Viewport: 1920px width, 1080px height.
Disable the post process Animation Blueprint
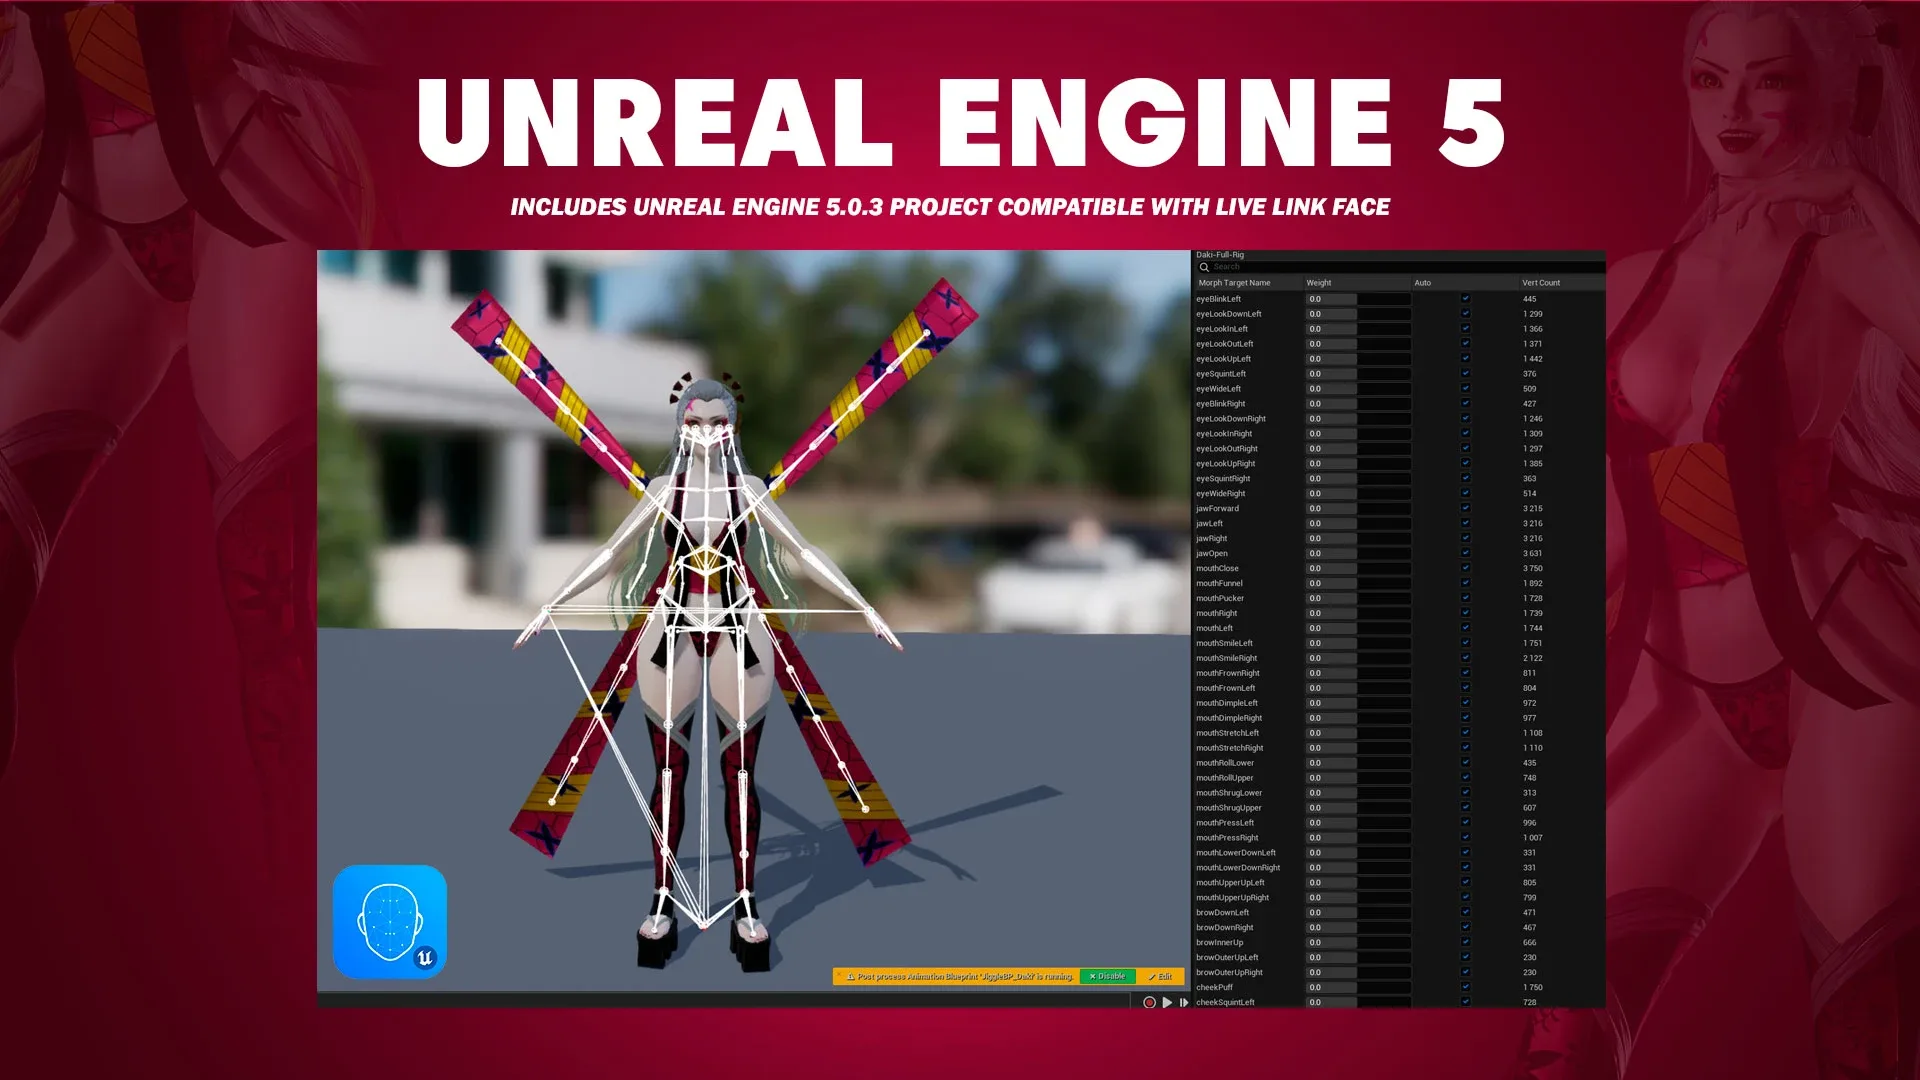[1107, 976]
